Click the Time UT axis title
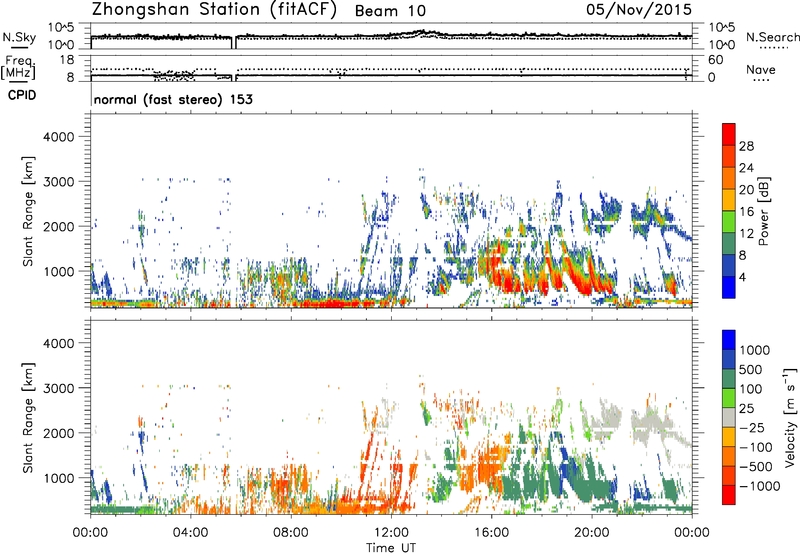Screen dimensions: 800x554 click(x=391, y=548)
